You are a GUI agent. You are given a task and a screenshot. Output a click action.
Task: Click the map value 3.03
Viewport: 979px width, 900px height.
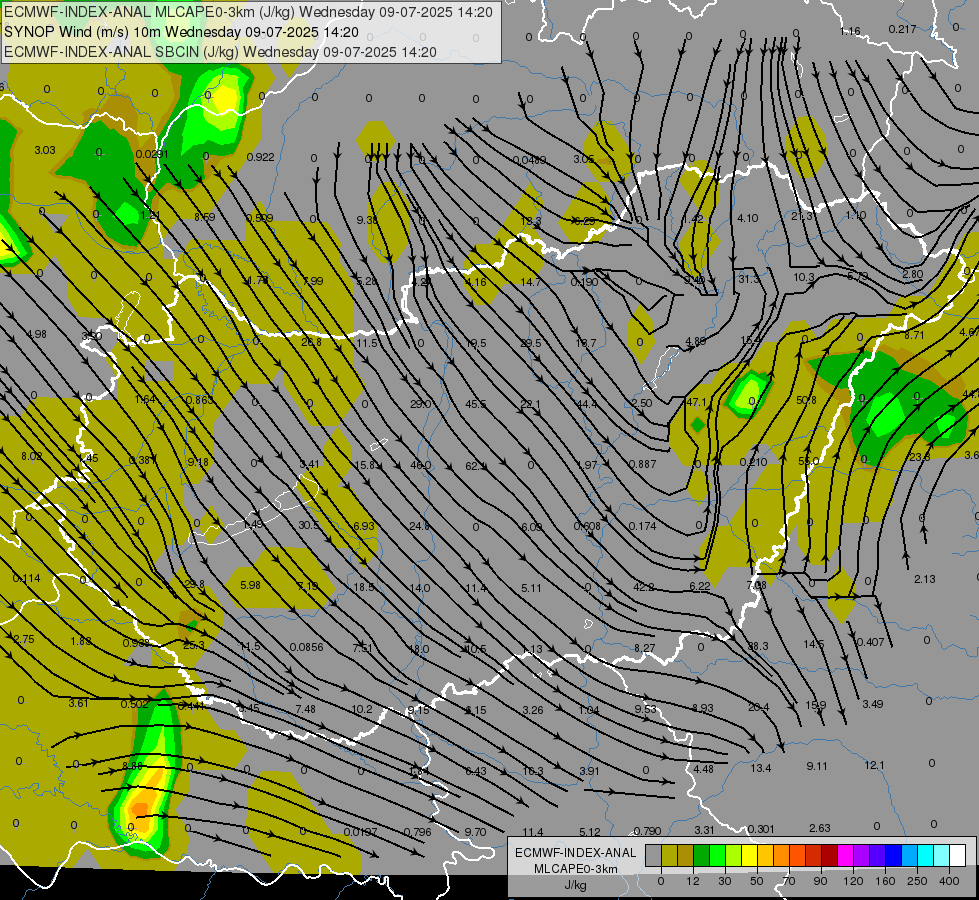pos(44,150)
